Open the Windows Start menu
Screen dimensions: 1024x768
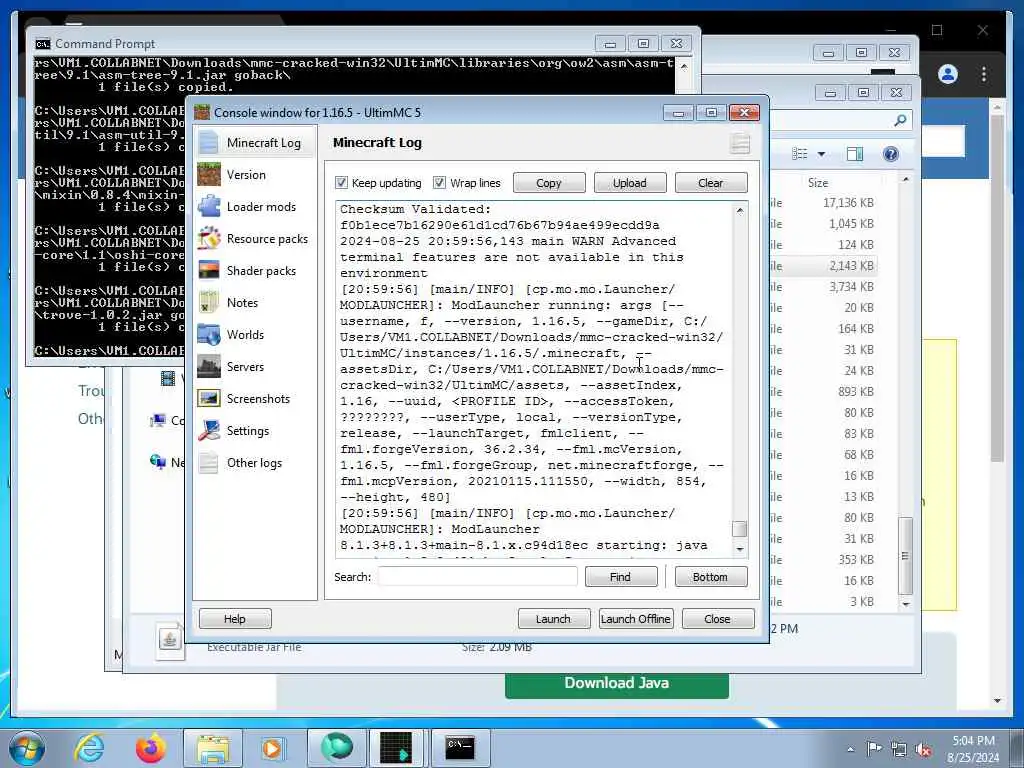tap(27, 748)
